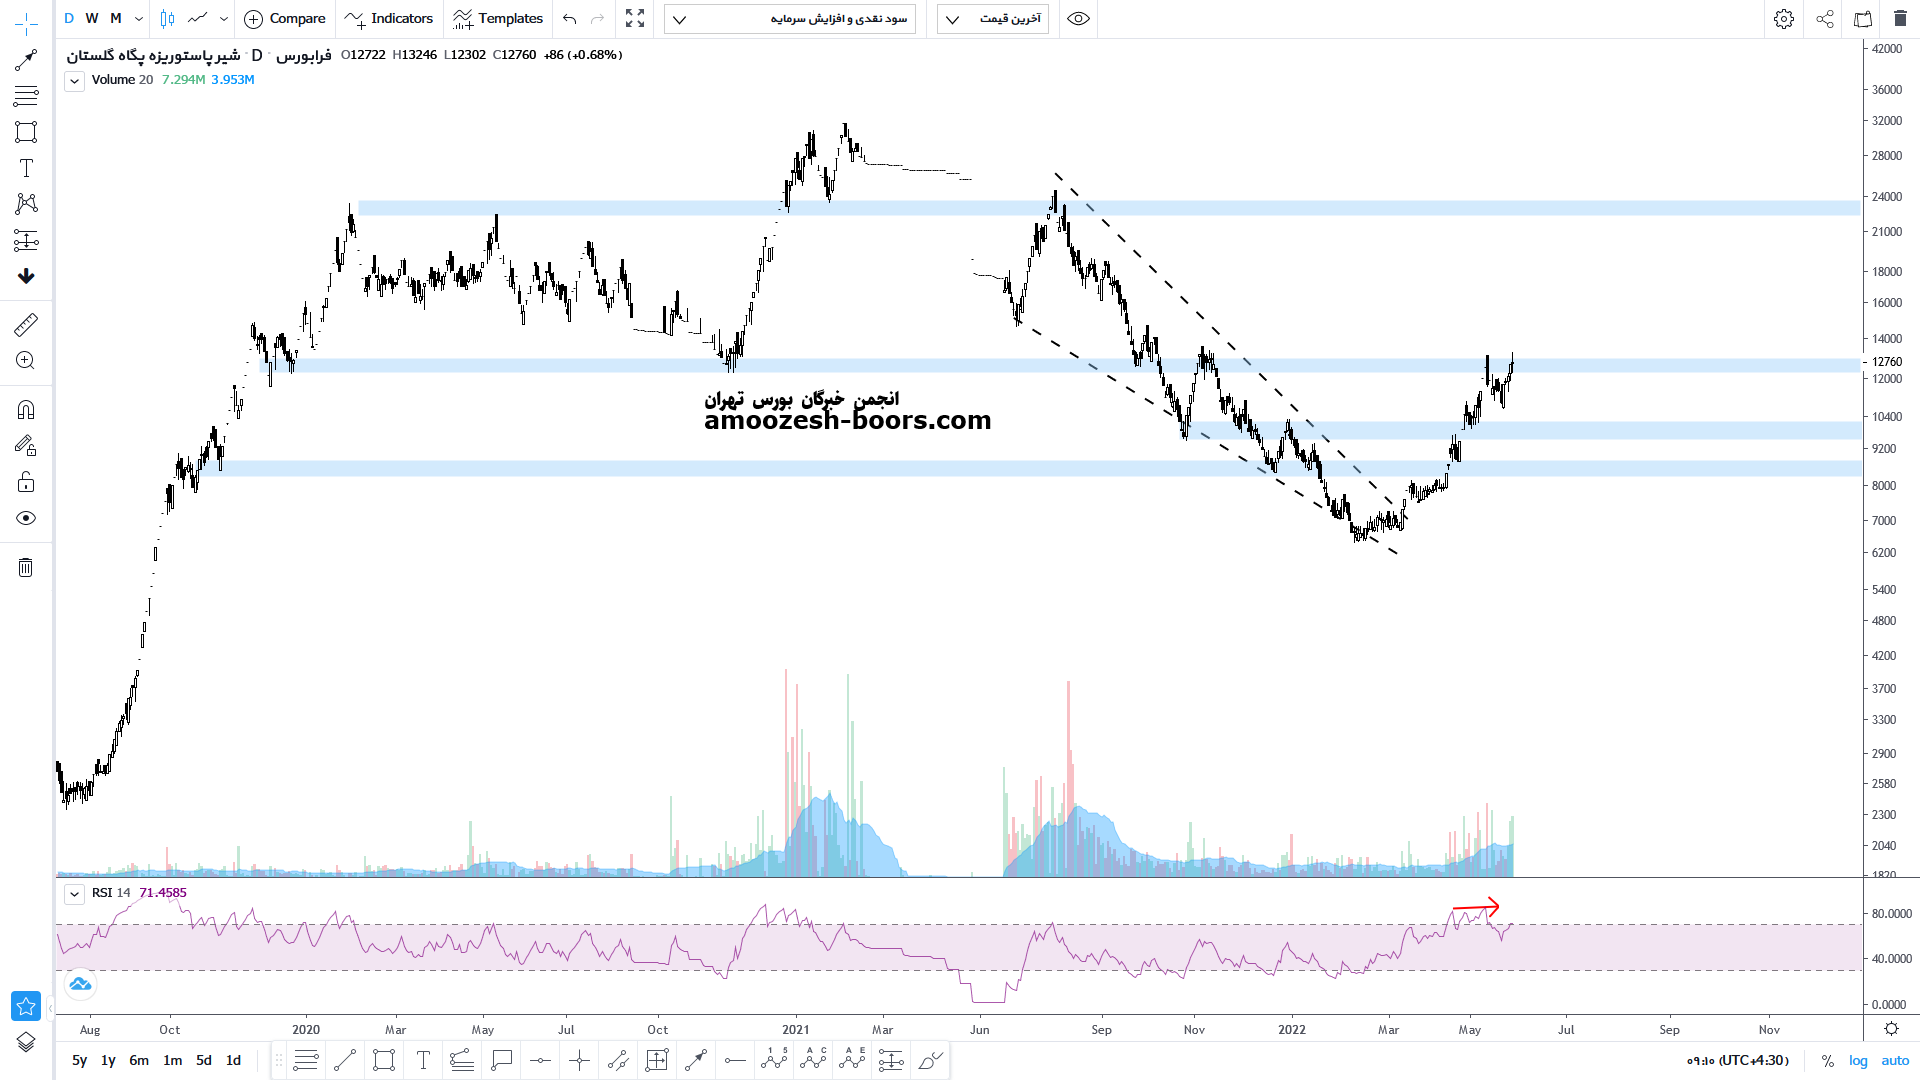This screenshot has width=1920, height=1080.
Task: Click the zoom in magnifier tool
Action: [26, 361]
